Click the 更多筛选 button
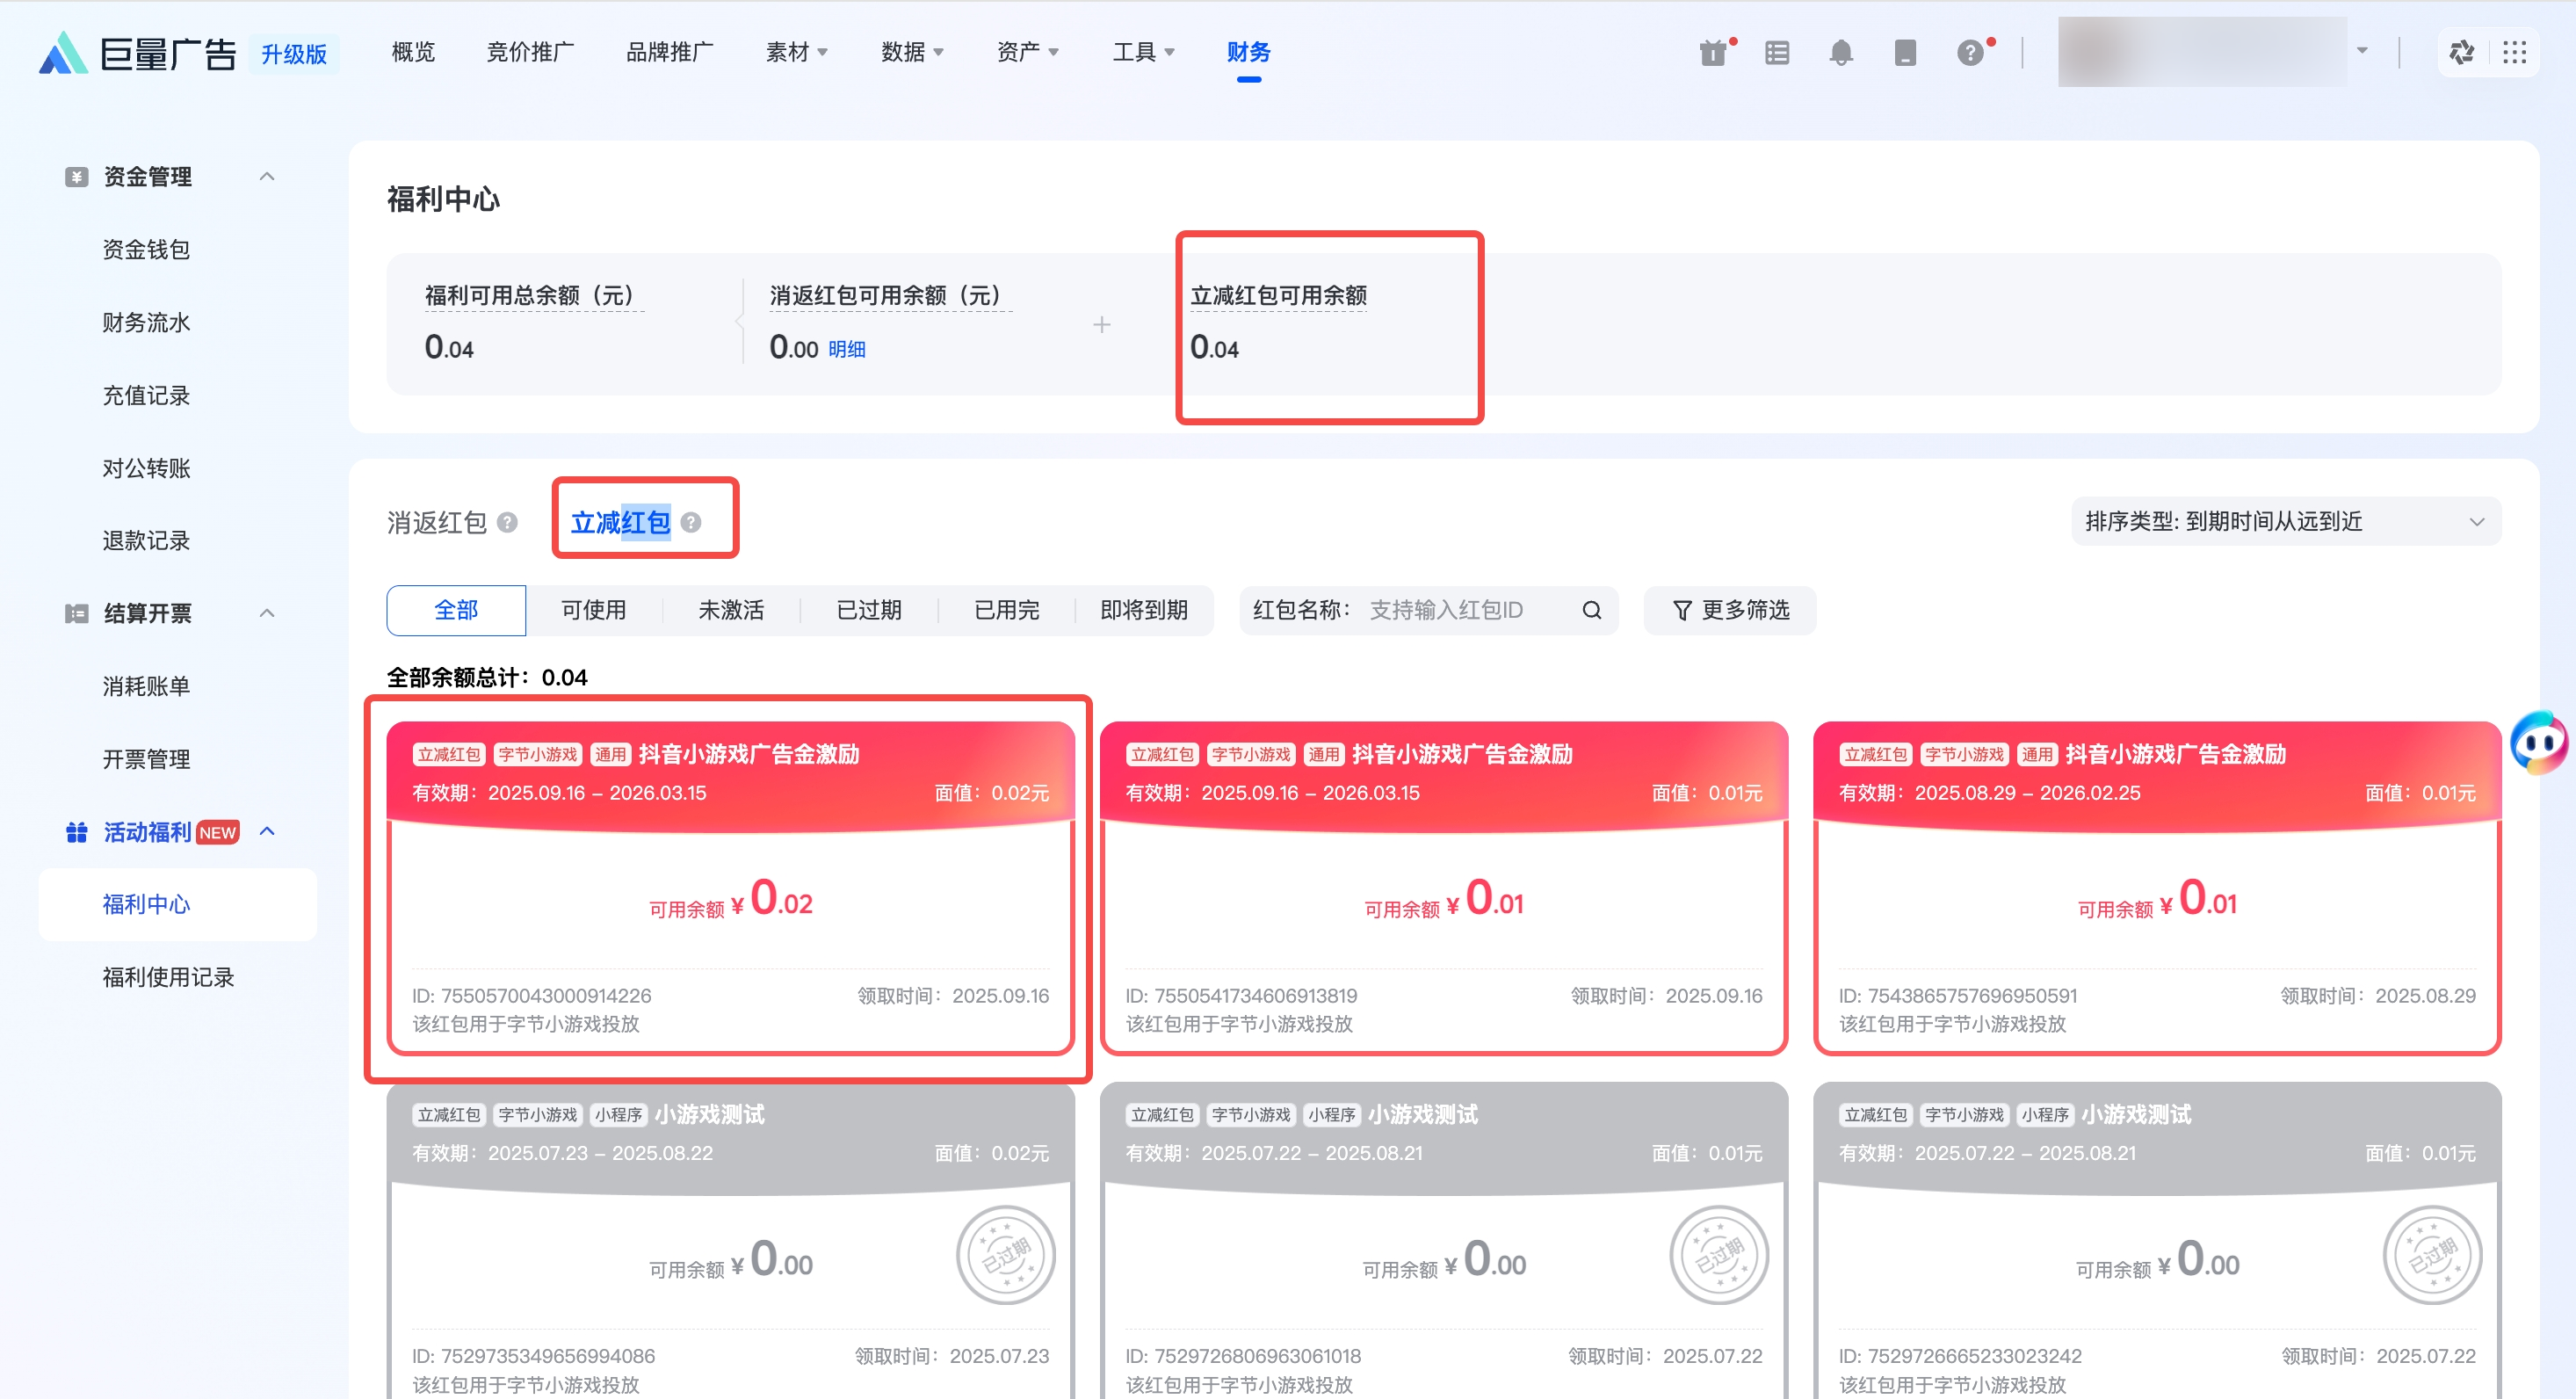 tap(1730, 610)
